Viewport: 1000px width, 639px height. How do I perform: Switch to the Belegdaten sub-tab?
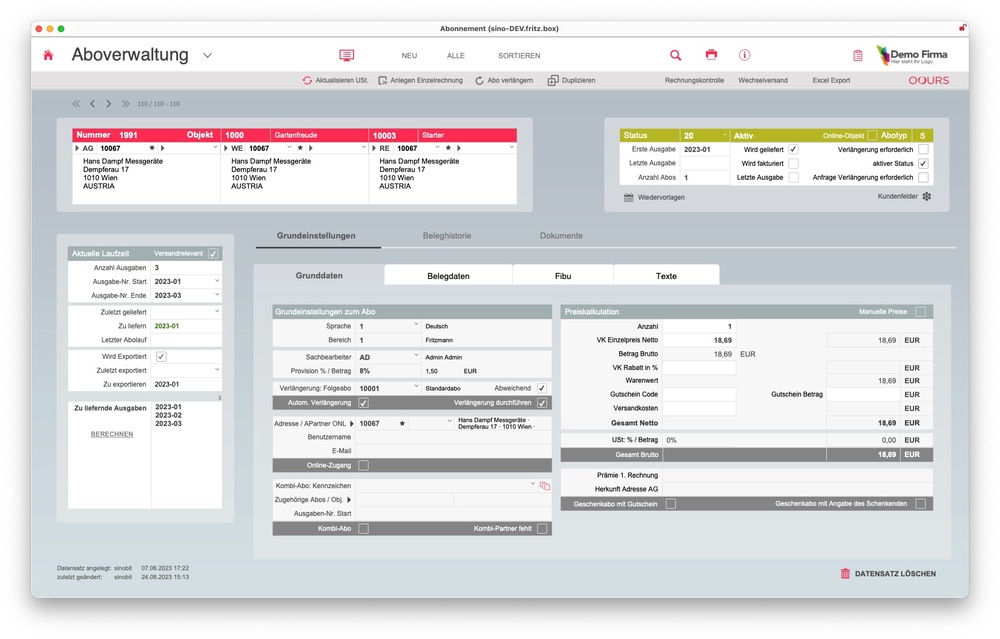pos(448,275)
